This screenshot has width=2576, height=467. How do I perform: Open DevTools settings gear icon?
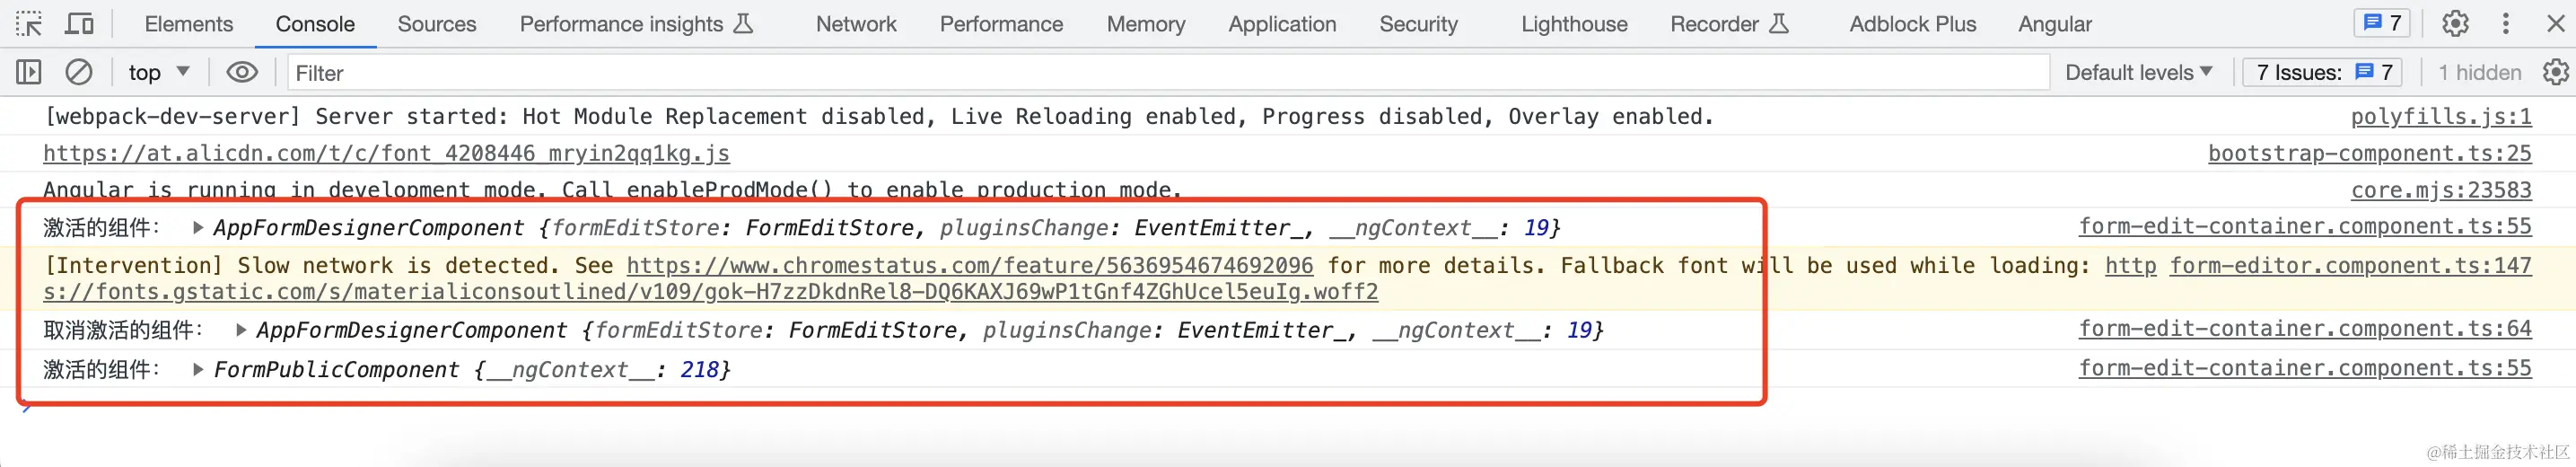click(2455, 24)
